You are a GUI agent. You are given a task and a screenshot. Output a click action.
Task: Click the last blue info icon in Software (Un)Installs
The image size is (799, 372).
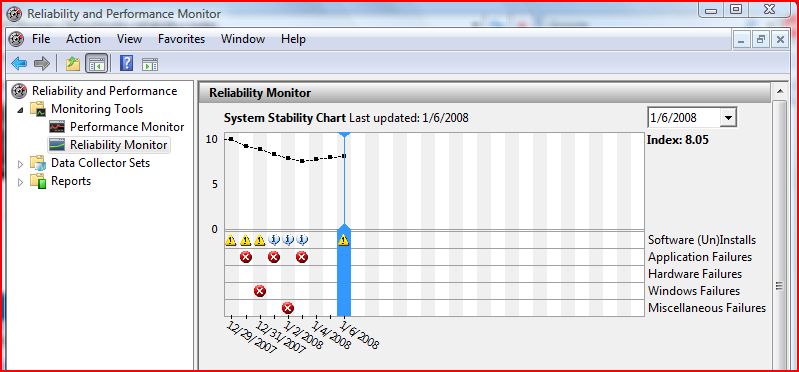(x=302, y=240)
